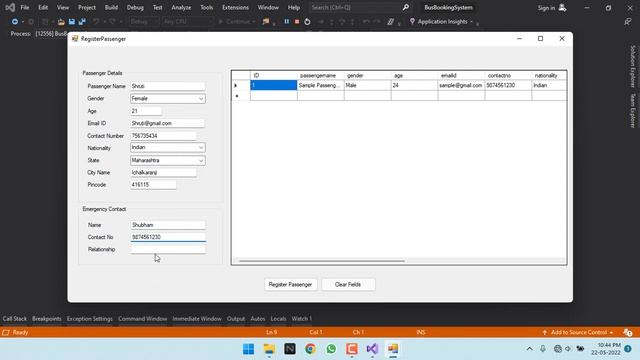Open the Application Insights dropdown arrow
The image size is (640, 360).
click(471, 22)
